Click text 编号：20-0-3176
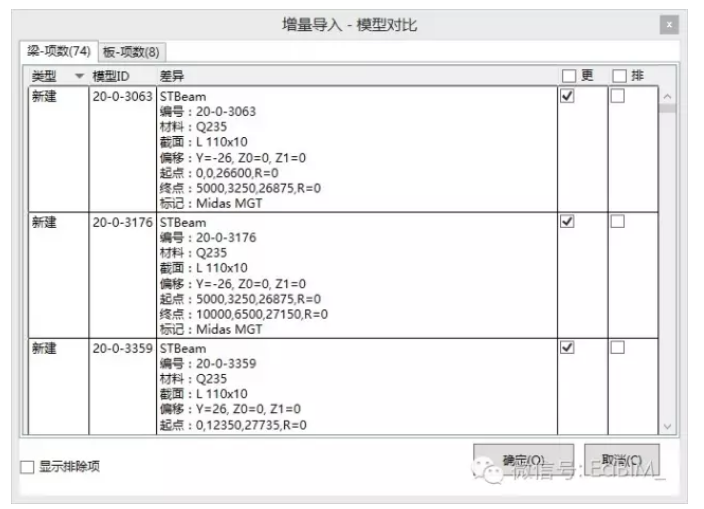 coord(208,237)
